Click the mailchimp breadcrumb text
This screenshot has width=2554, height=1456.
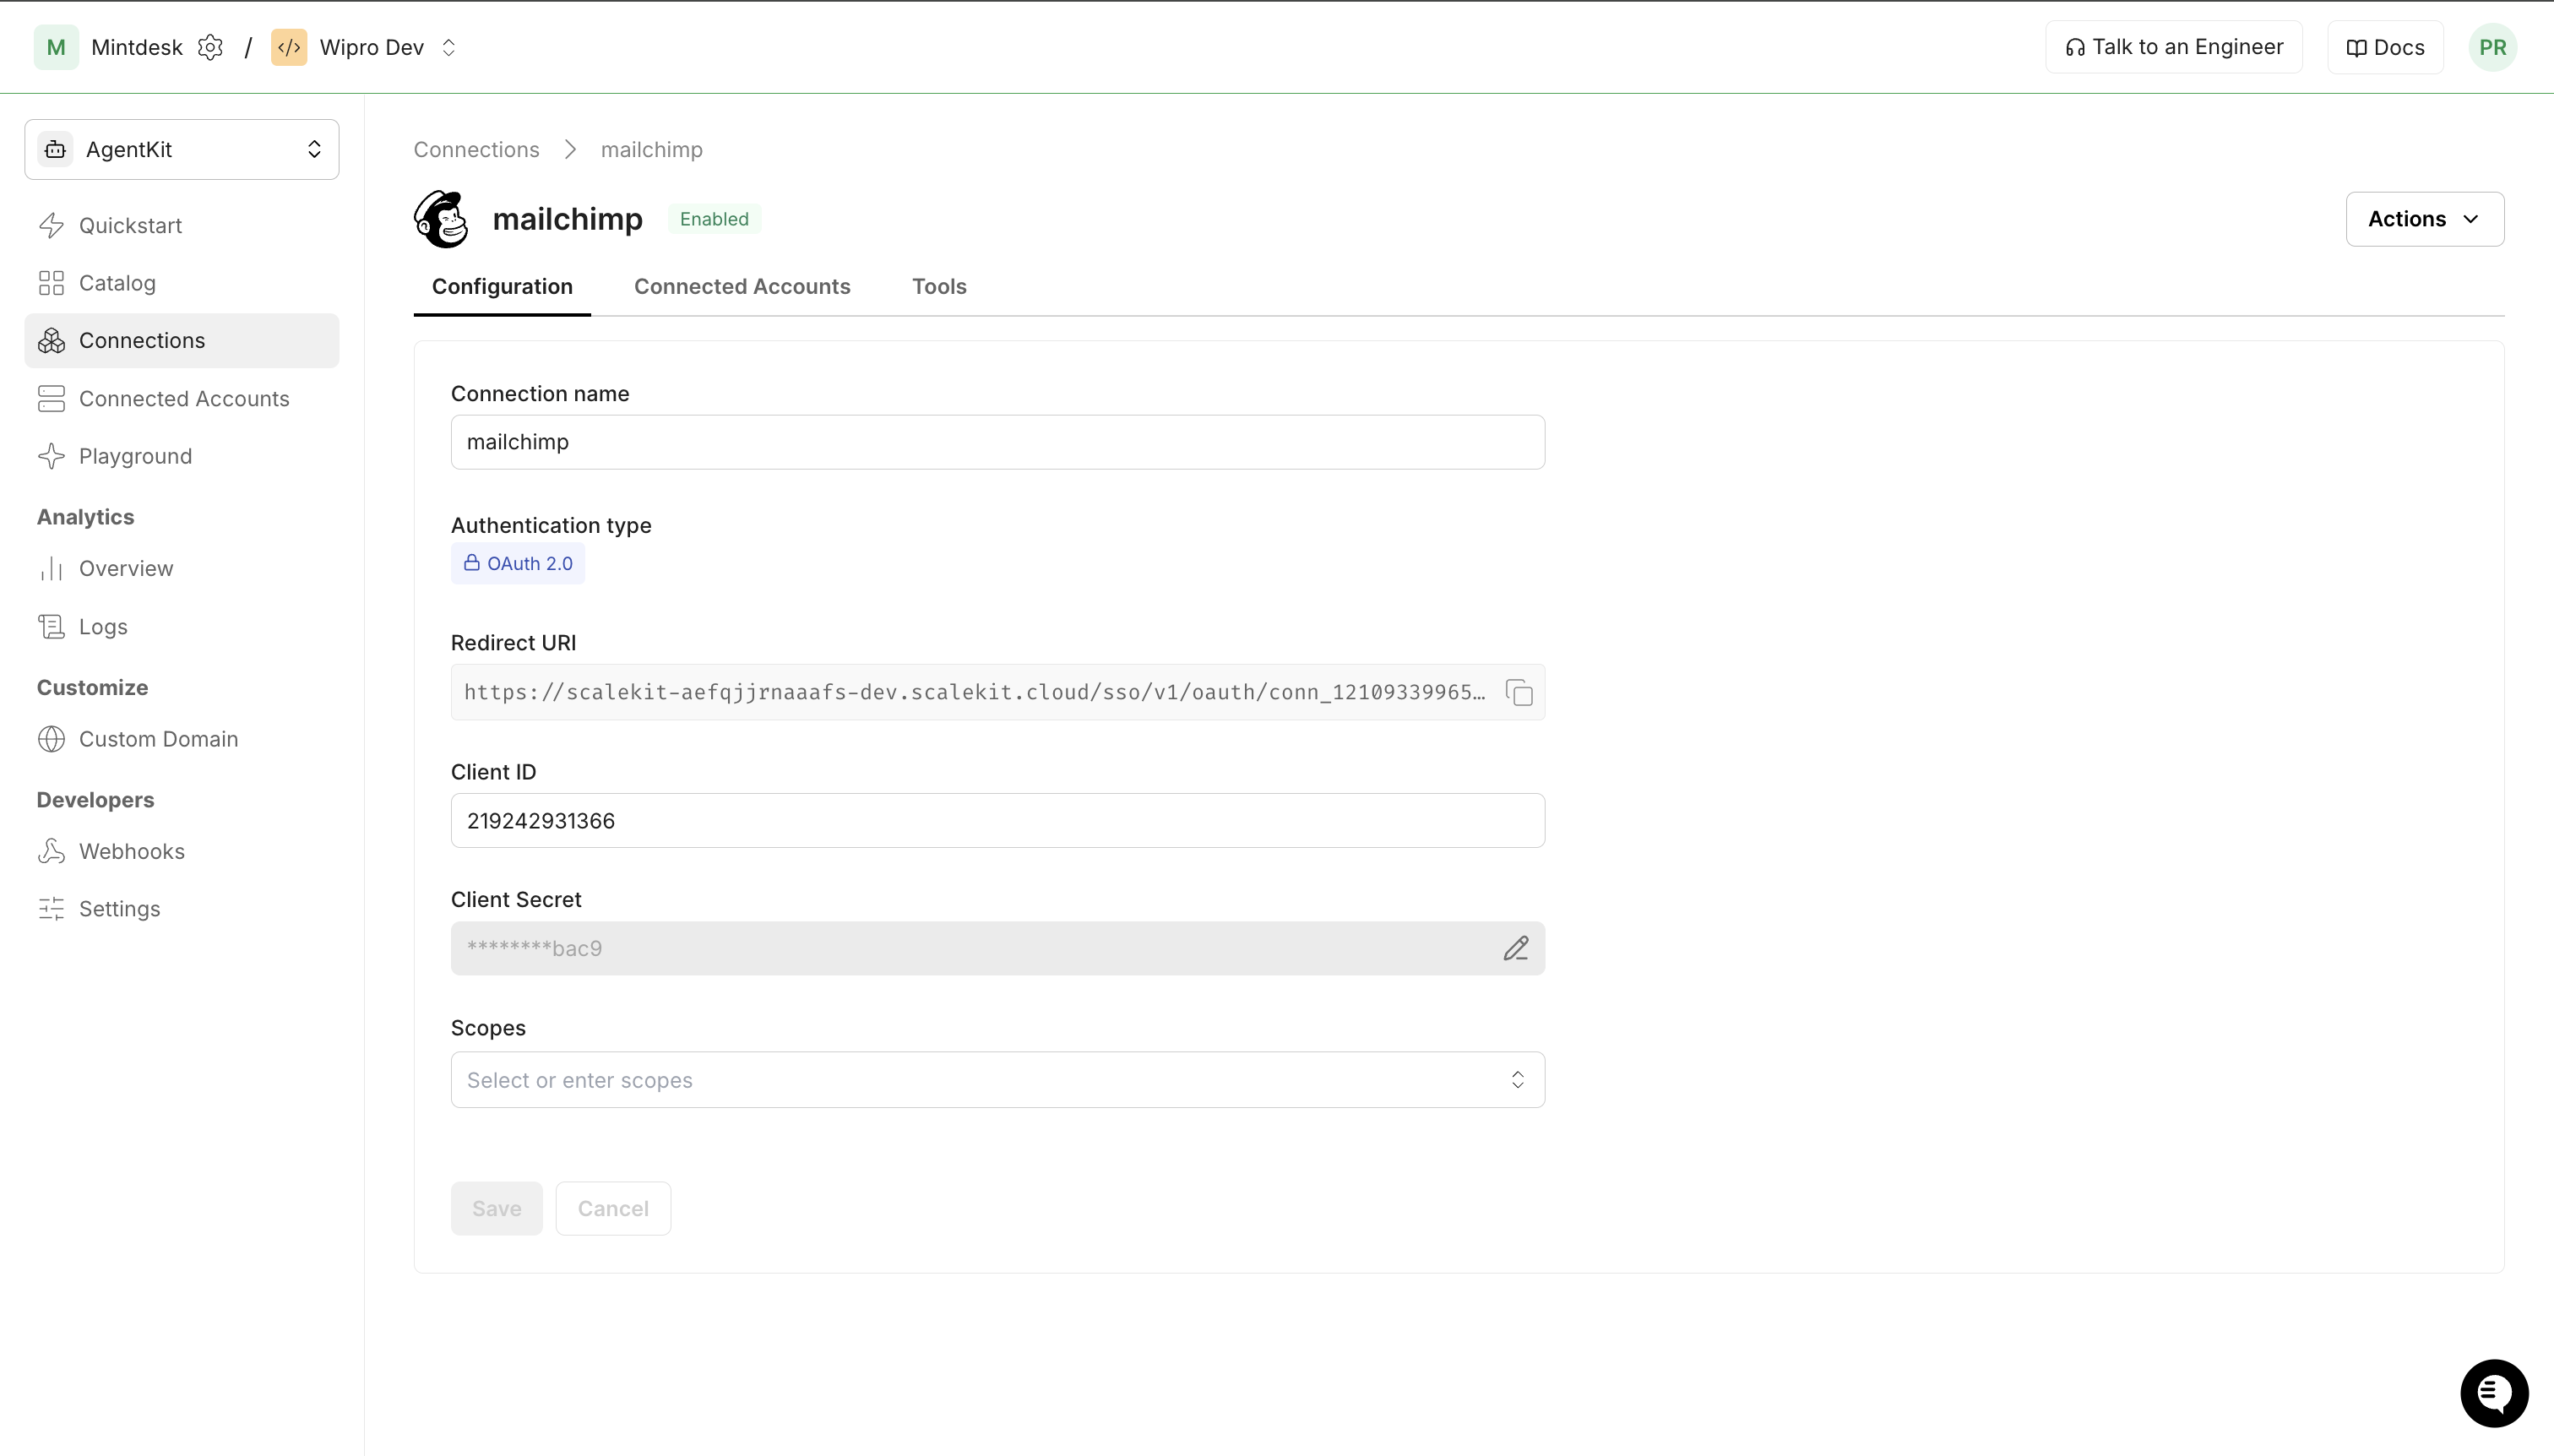pyautogui.click(x=652, y=149)
